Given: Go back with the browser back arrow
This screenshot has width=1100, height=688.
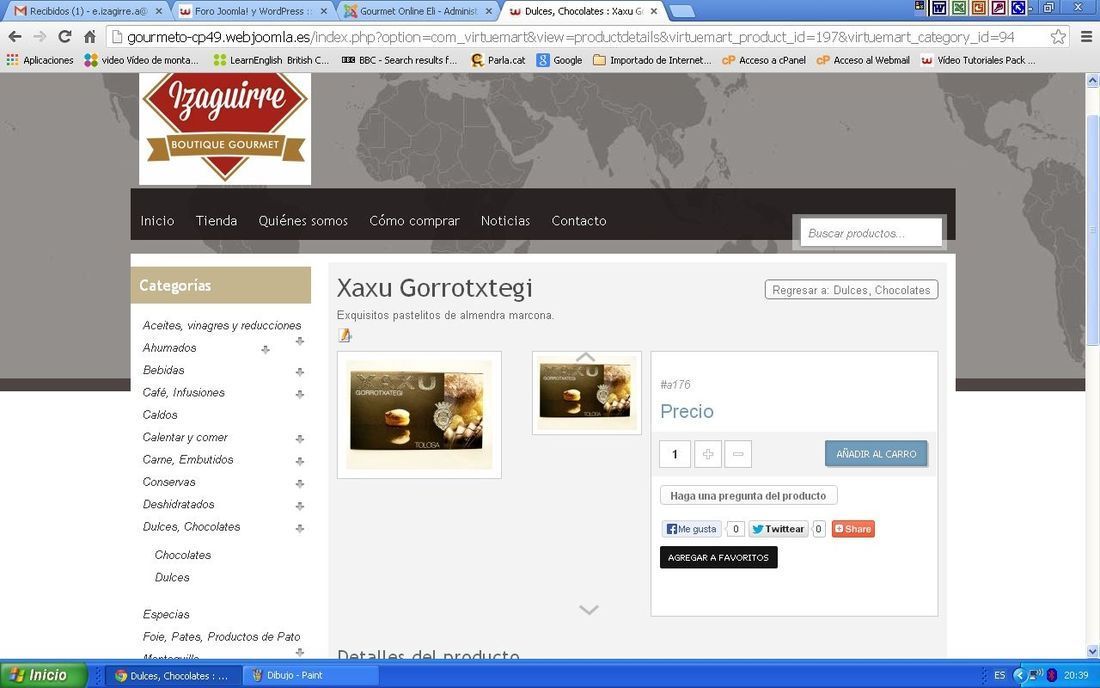Looking at the screenshot, I should 15,36.
